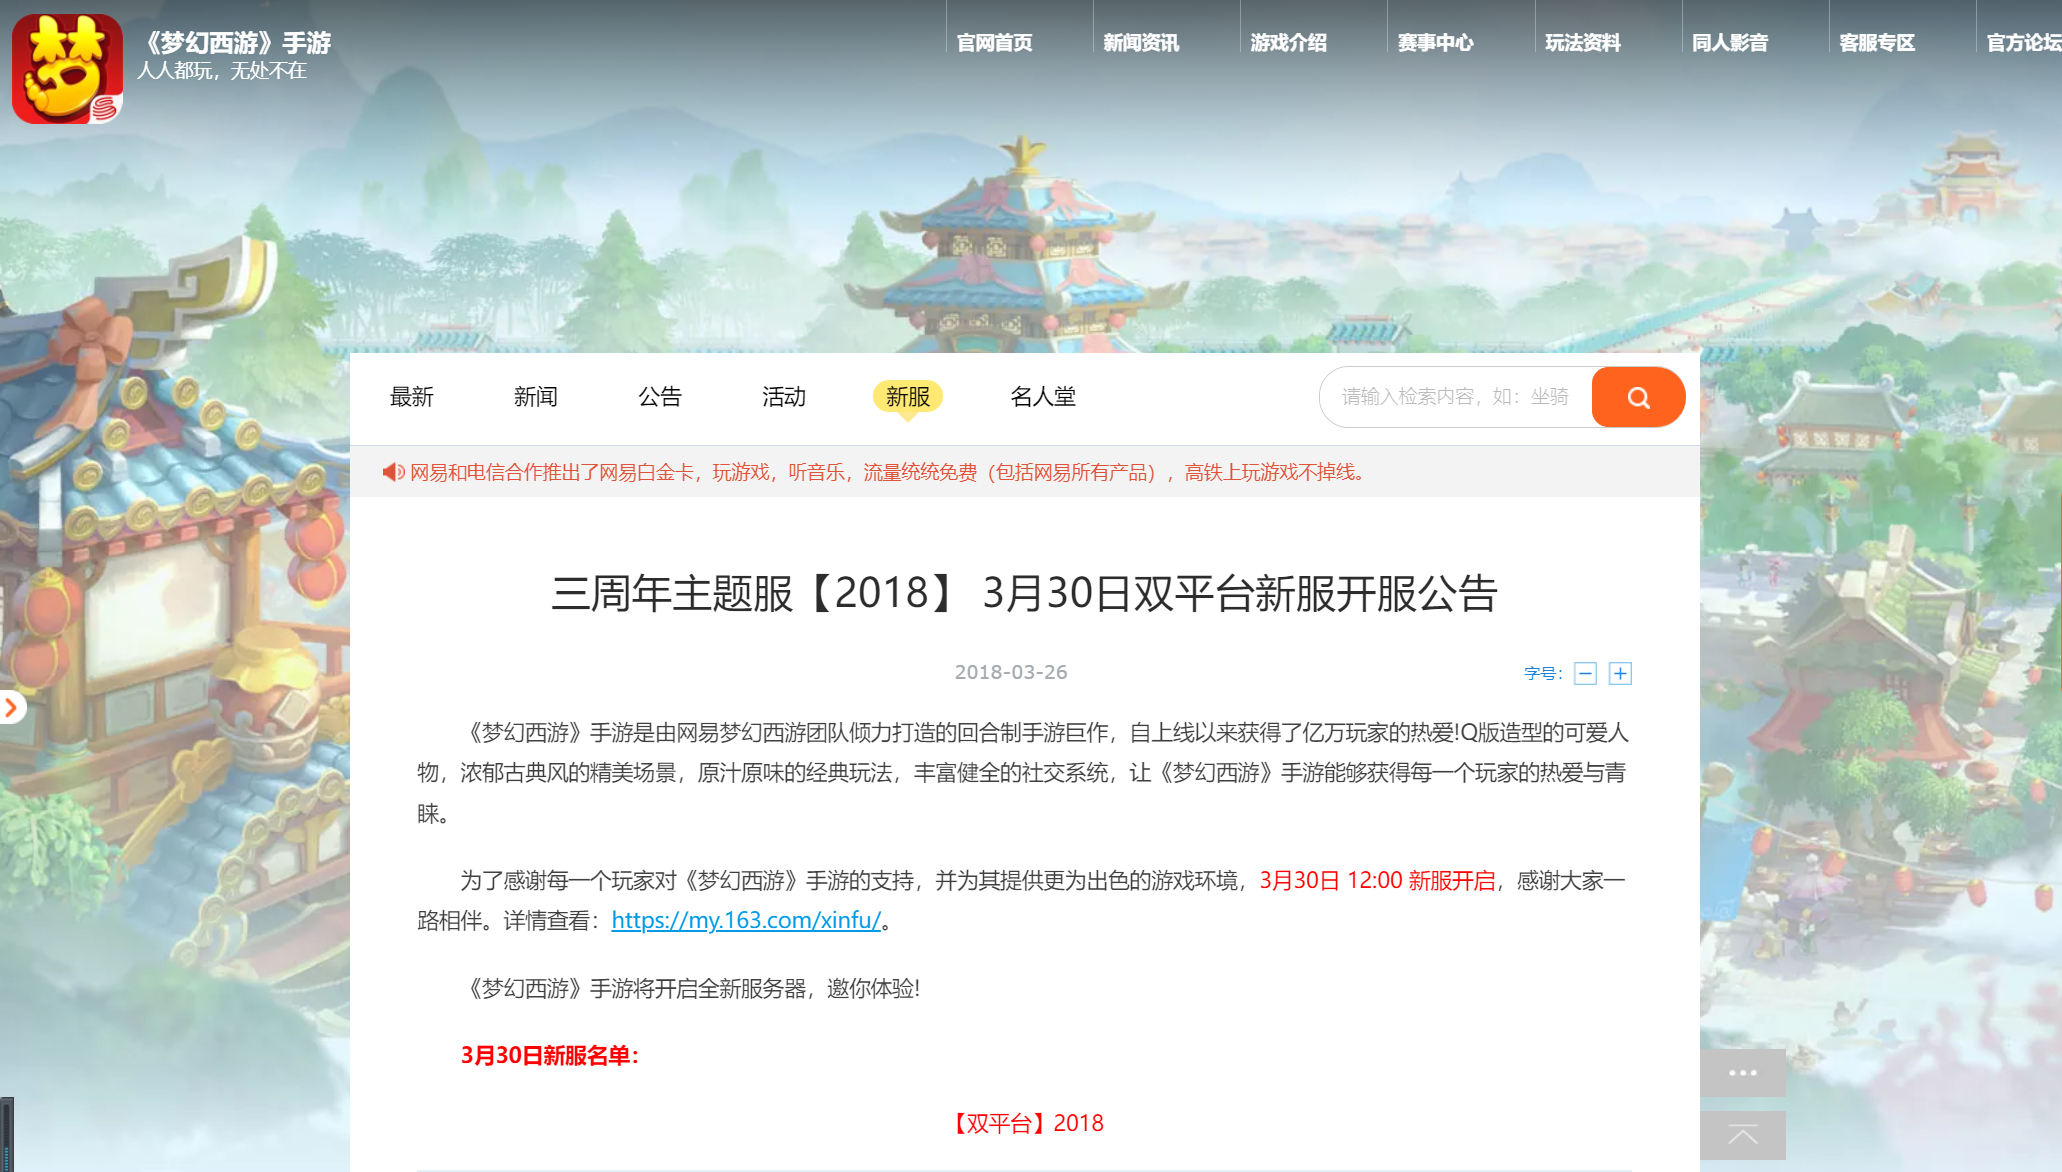
Task: Open 新闻资讯 in the top navigation
Action: pos(1141,42)
